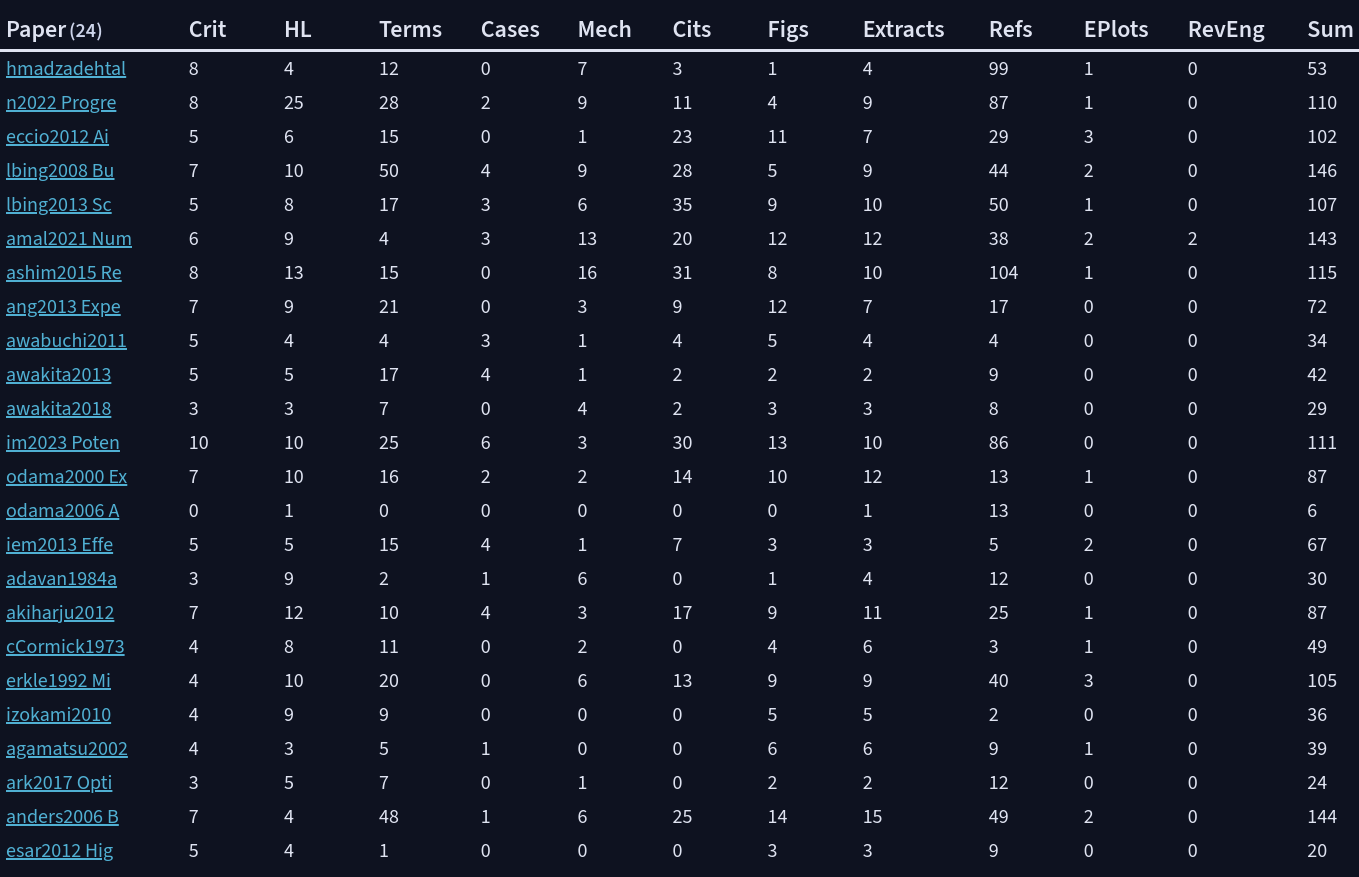Open the awabuchi2011 paper link
1359x877 pixels.
point(66,341)
